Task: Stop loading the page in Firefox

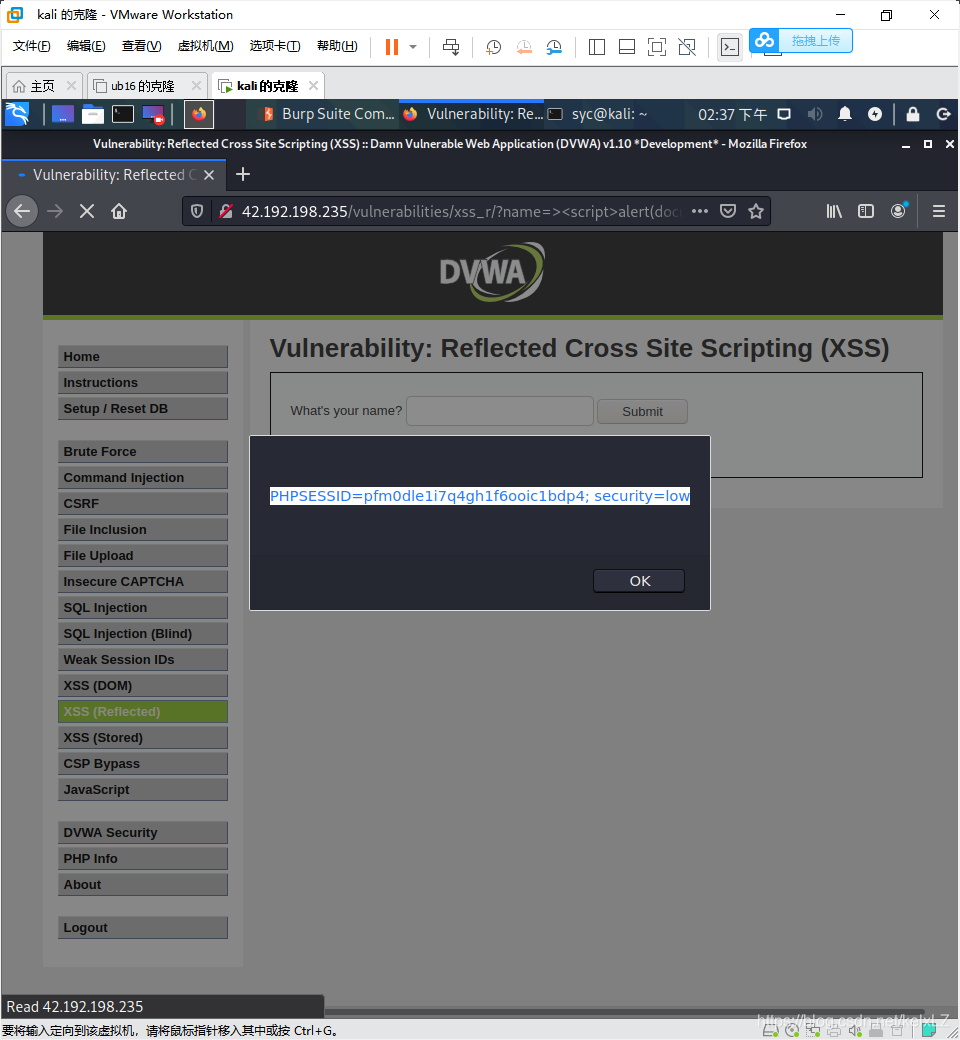Action: pyautogui.click(x=87, y=212)
